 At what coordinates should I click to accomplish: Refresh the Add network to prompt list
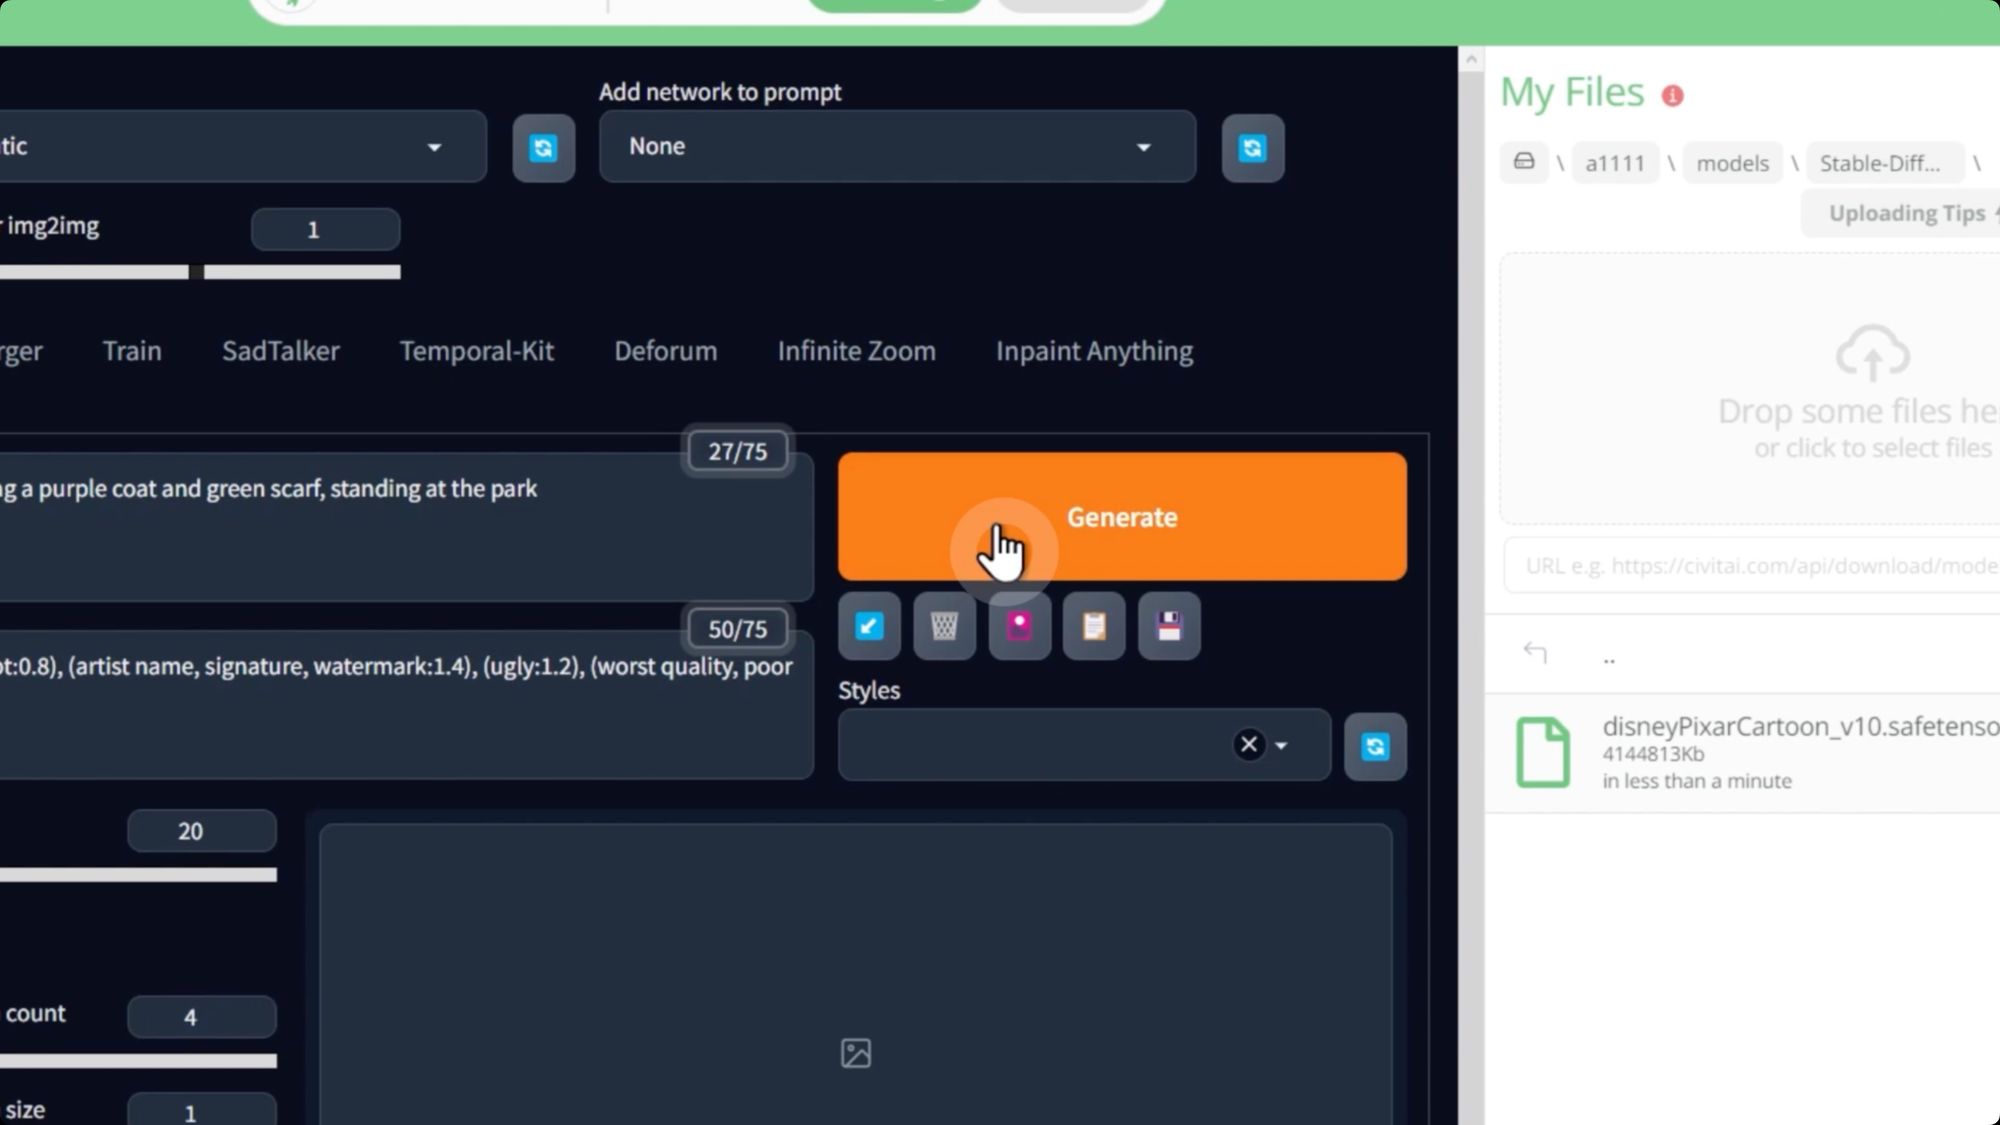point(1252,148)
